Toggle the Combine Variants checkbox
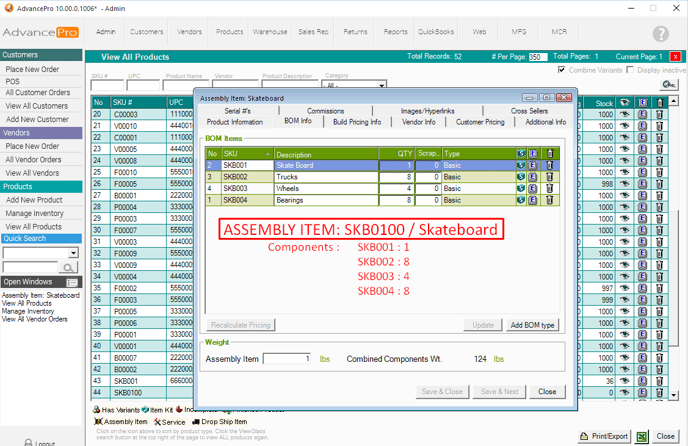688x446 pixels. pos(562,70)
